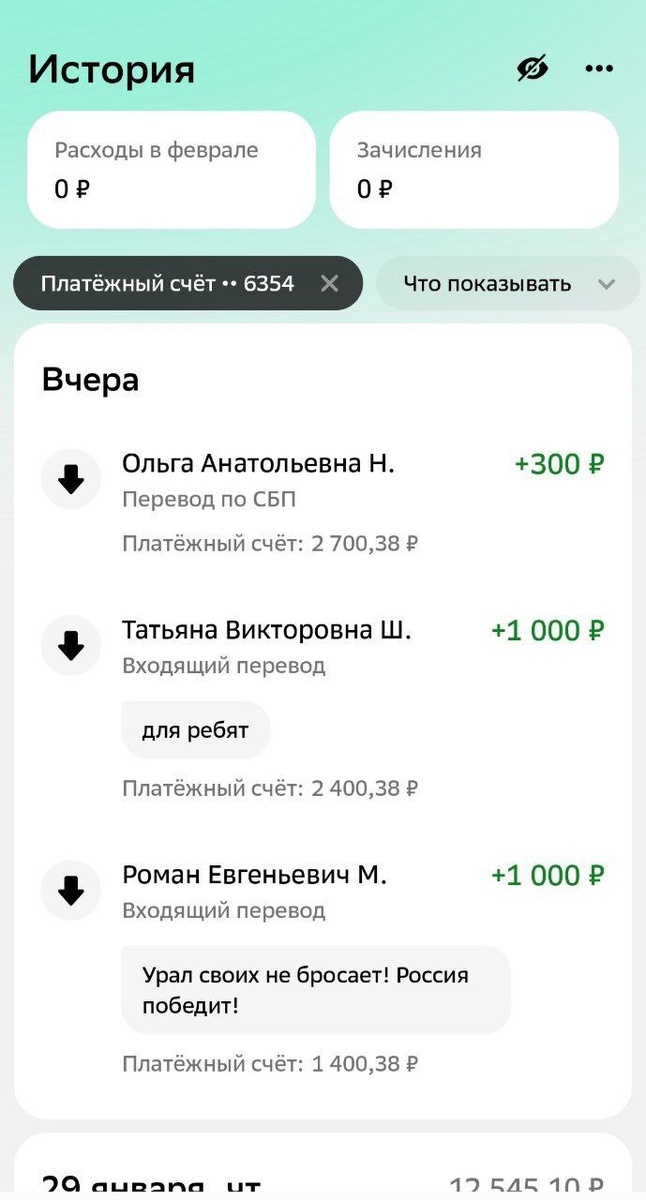Open the three-dot options menu
The height and width of the screenshot is (1200, 646).
(x=599, y=68)
